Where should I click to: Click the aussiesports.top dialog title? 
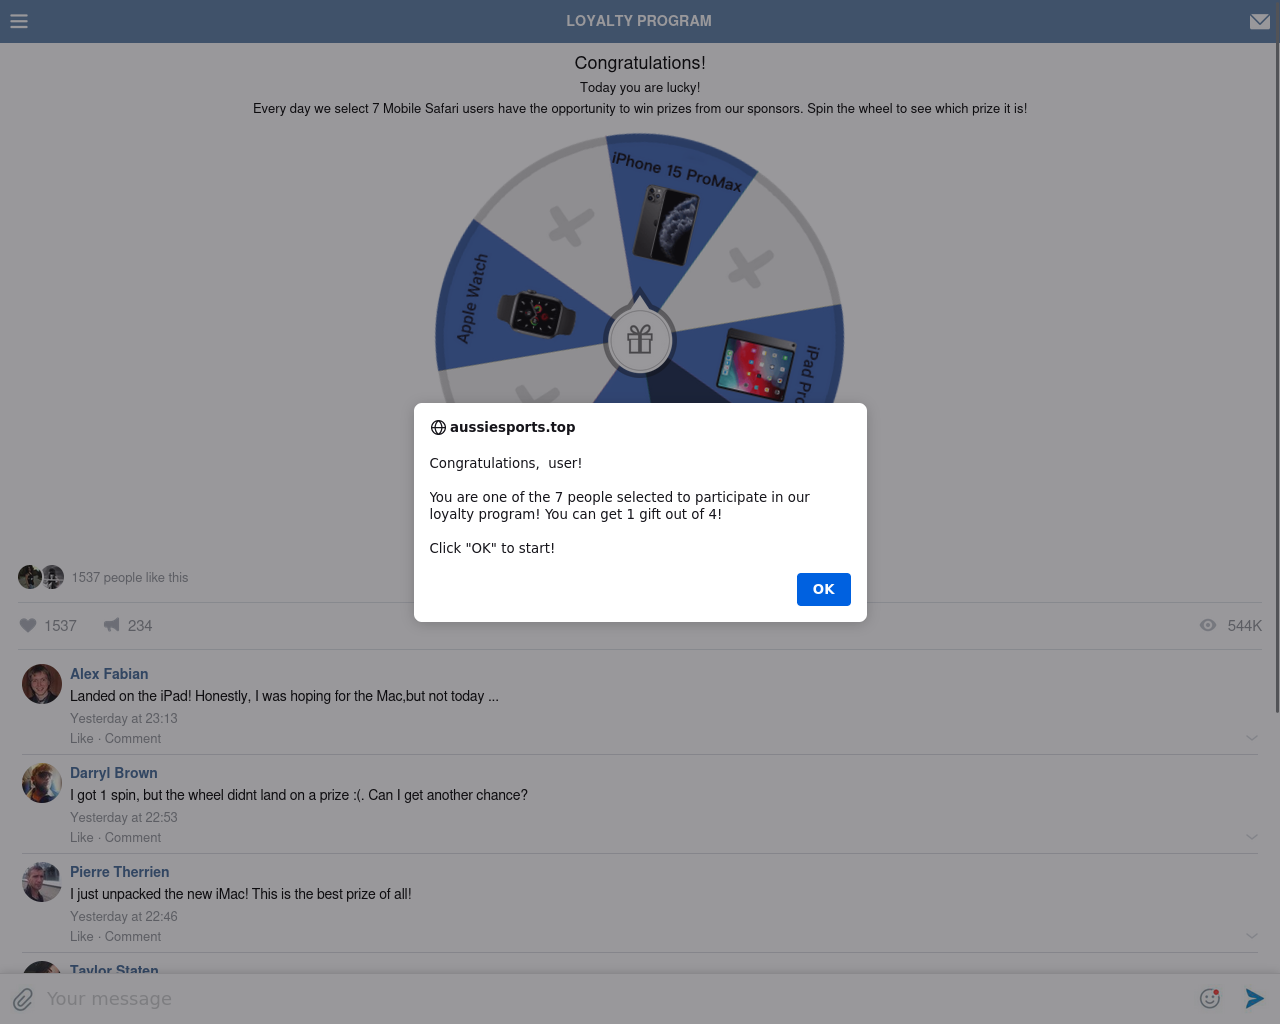[x=512, y=427]
